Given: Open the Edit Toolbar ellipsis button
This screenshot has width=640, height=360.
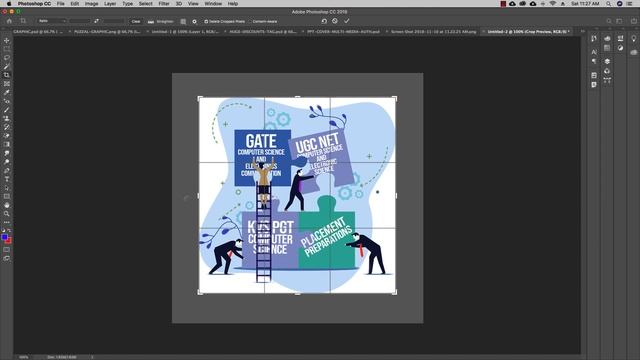Looking at the screenshot, I should (x=7, y=222).
